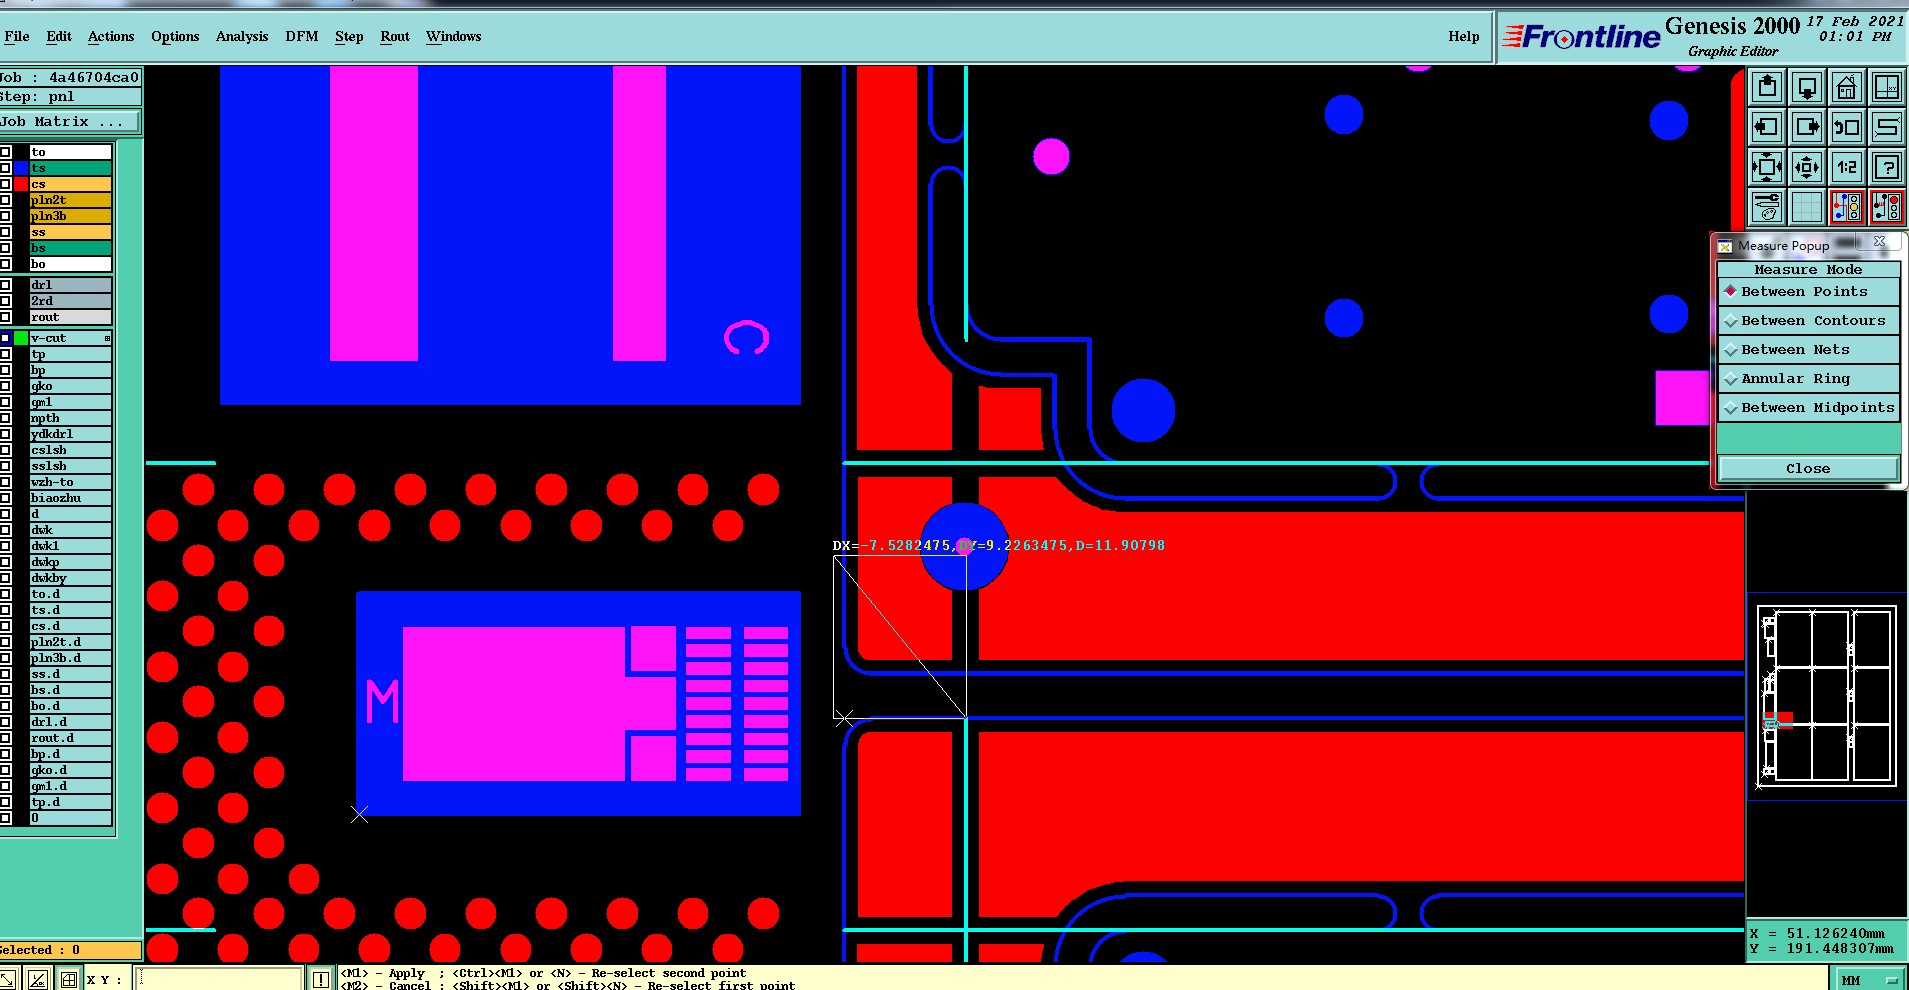The width and height of the screenshot is (1909, 990).
Task: Select the biaozhu layer row
Action: 70,498
